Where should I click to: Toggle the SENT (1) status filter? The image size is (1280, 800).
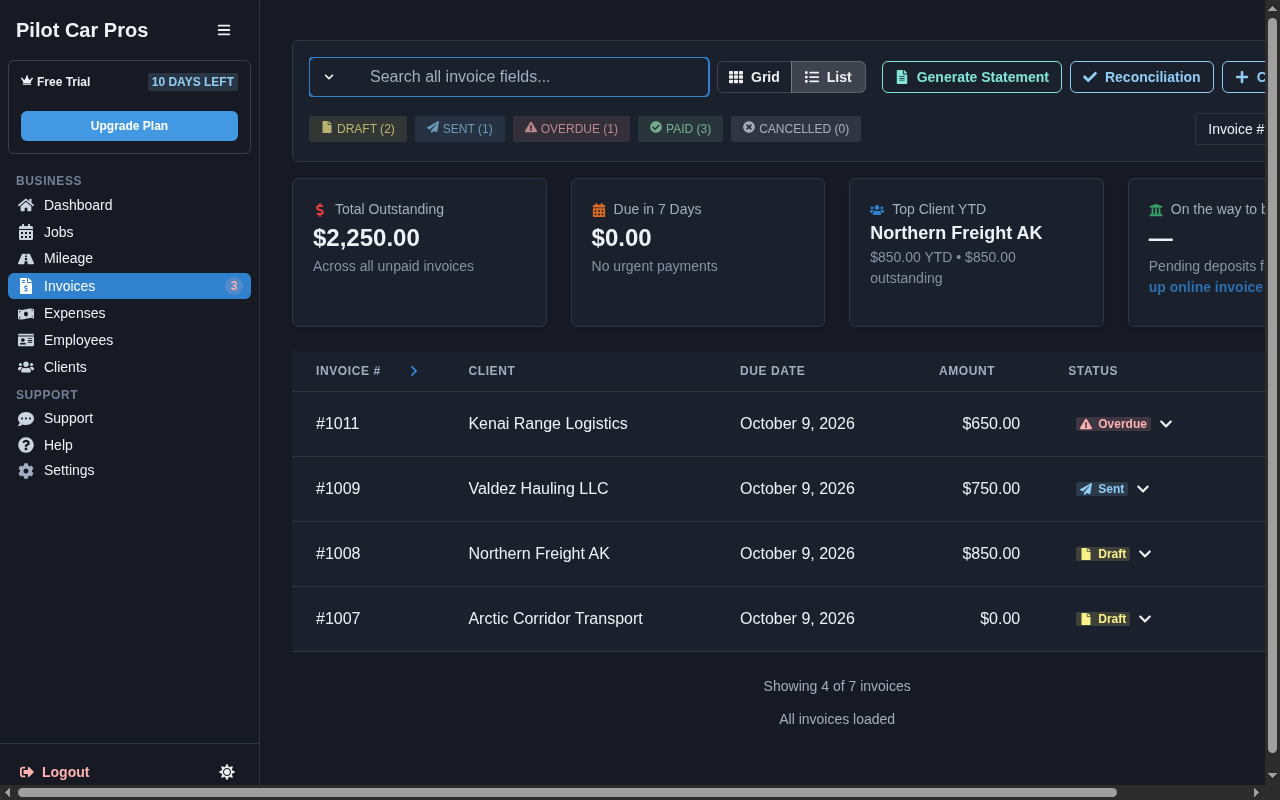[460, 129]
